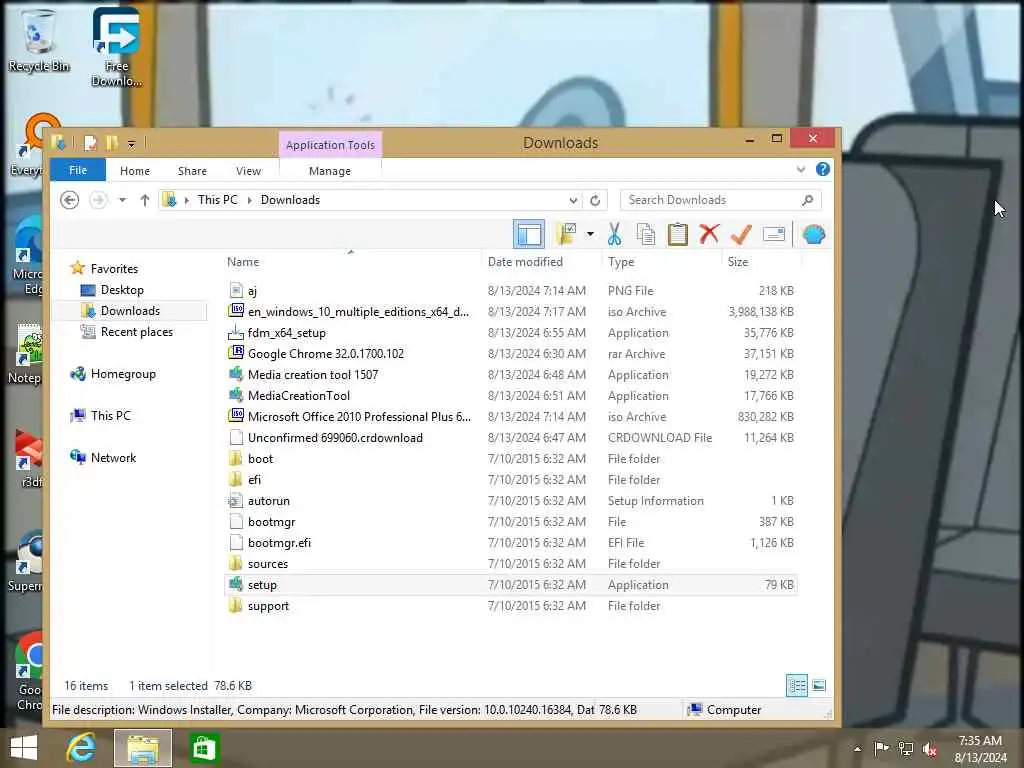Open recent locations dropdown arrow
This screenshot has width=1024, height=768.
(x=122, y=200)
